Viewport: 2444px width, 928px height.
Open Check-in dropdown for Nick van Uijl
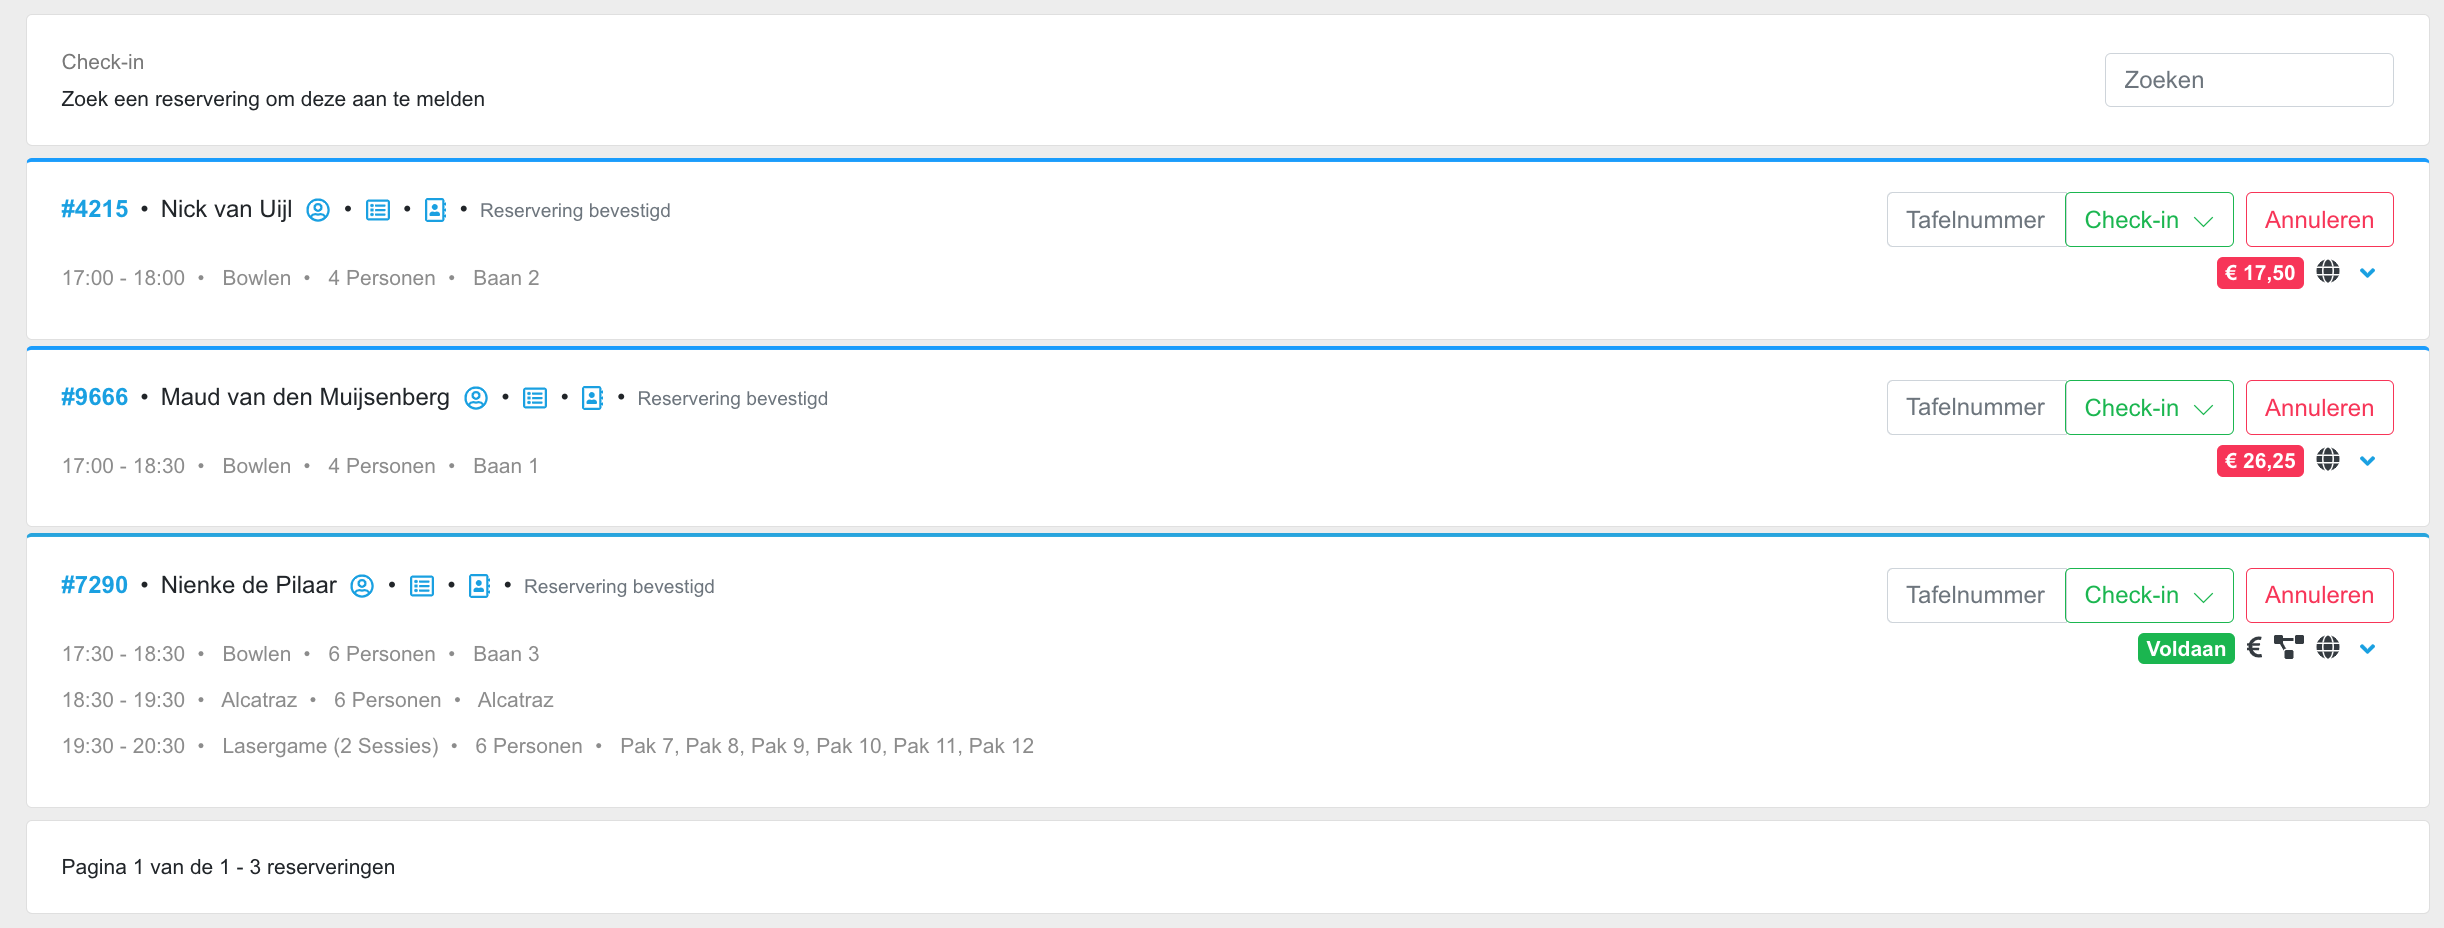(x=2148, y=220)
